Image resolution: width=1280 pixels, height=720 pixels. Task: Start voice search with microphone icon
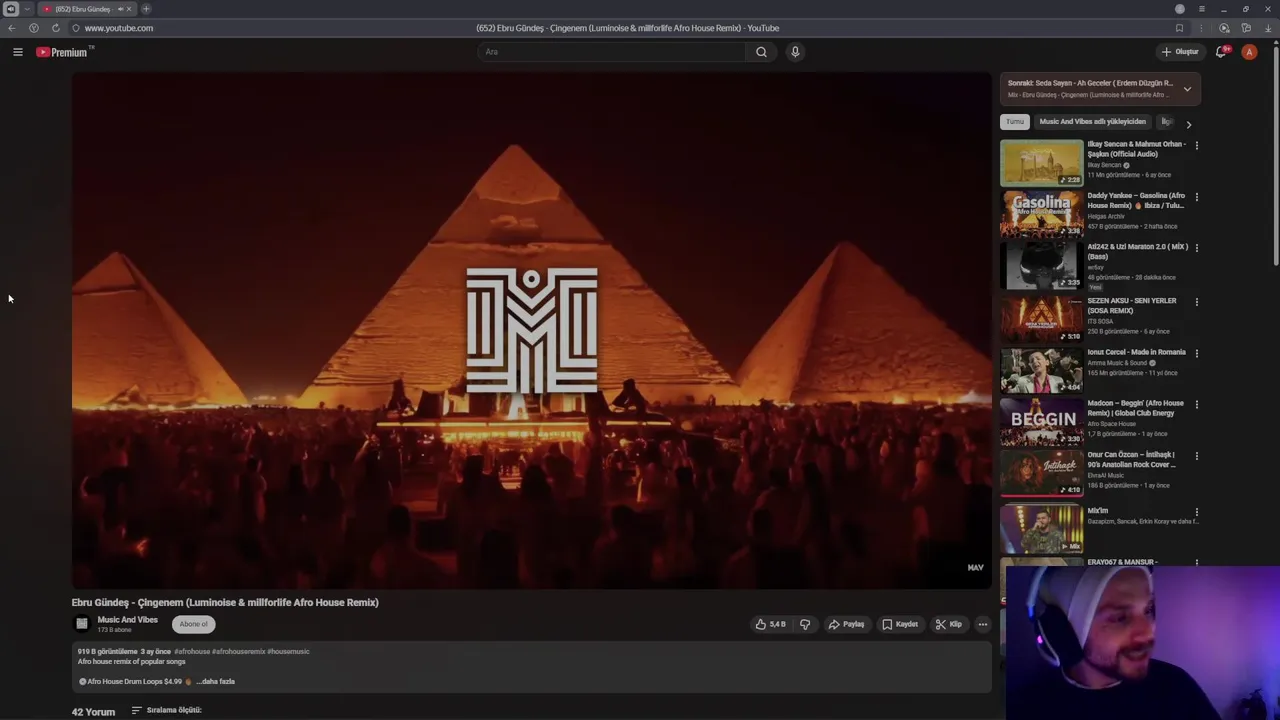click(795, 52)
